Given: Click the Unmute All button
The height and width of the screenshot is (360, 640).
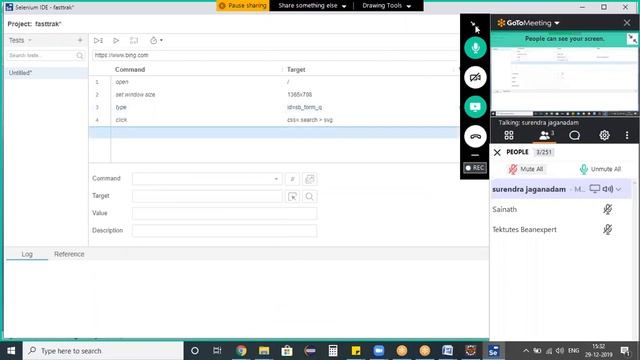Looking at the screenshot, I should [600, 169].
